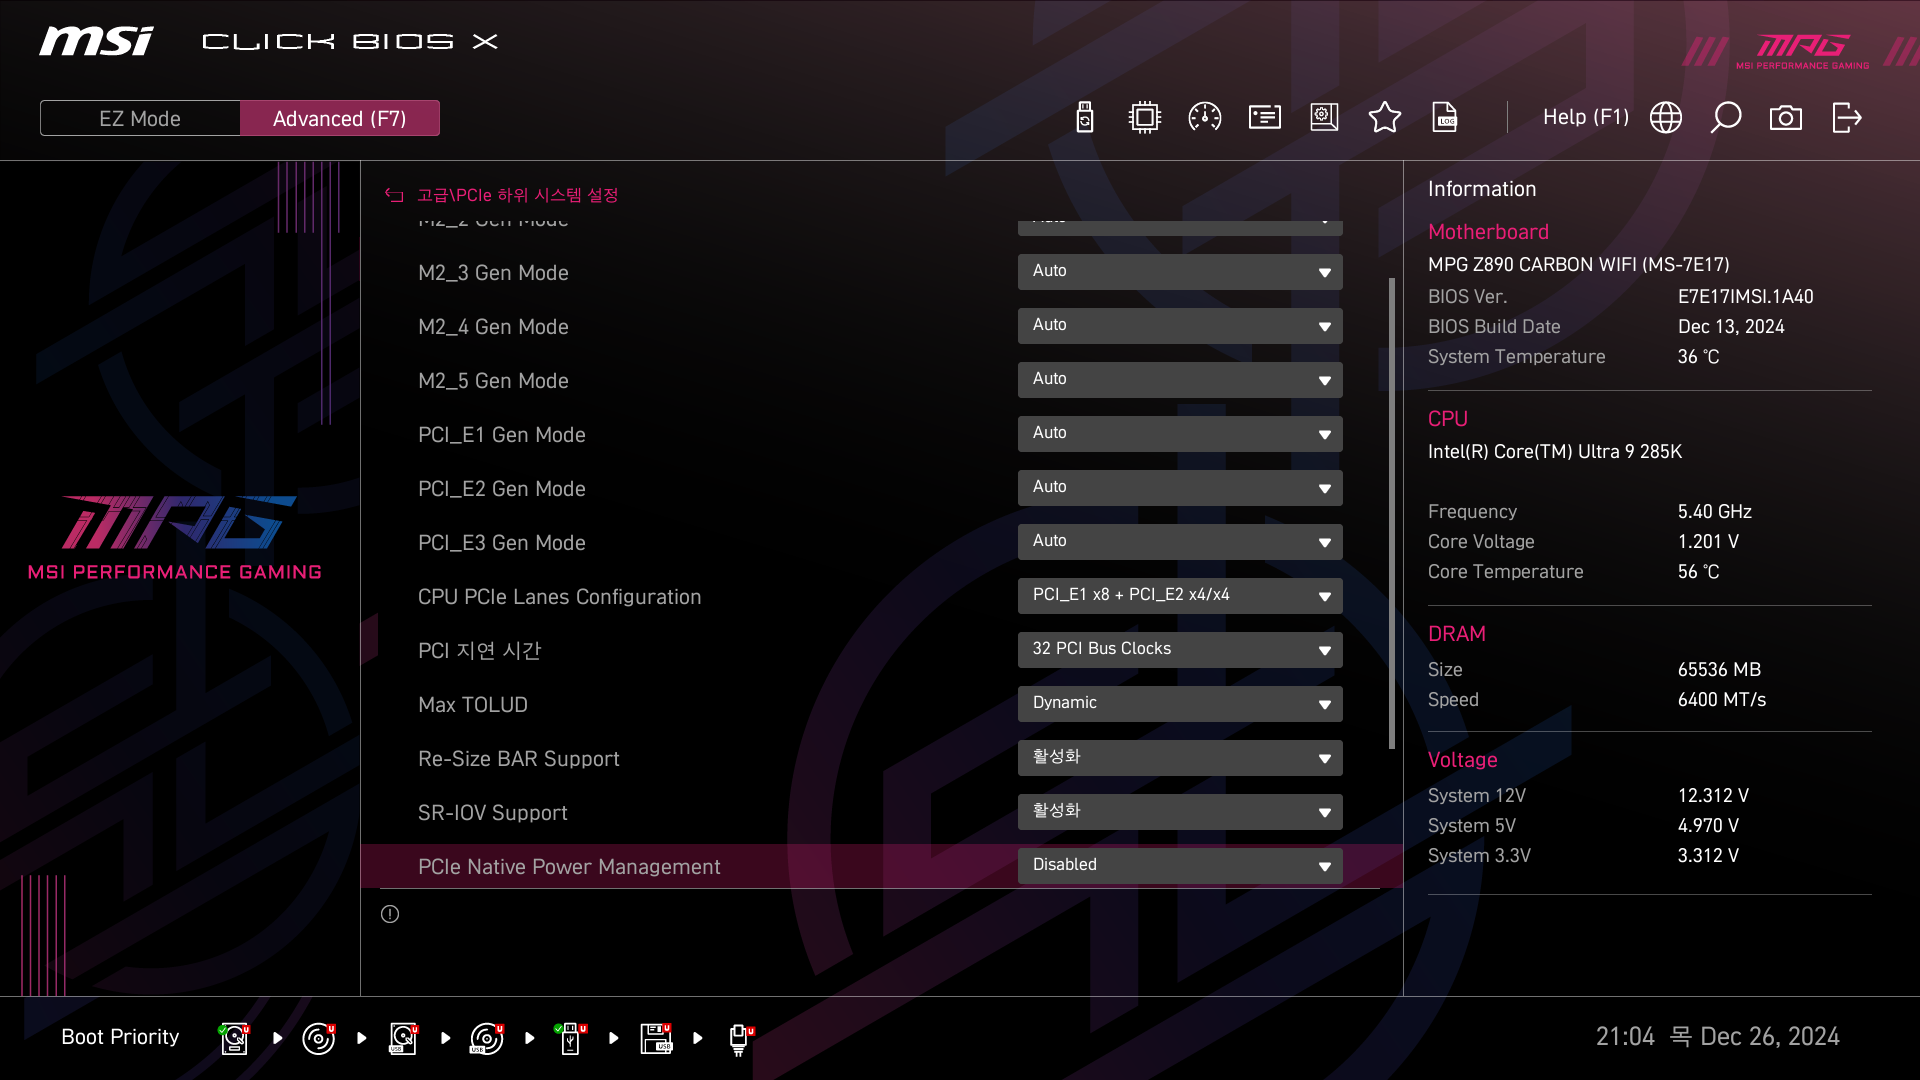The width and height of the screenshot is (1920, 1080).
Task: Select the Re-Size BAR Support label
Action: pos(519,759)
